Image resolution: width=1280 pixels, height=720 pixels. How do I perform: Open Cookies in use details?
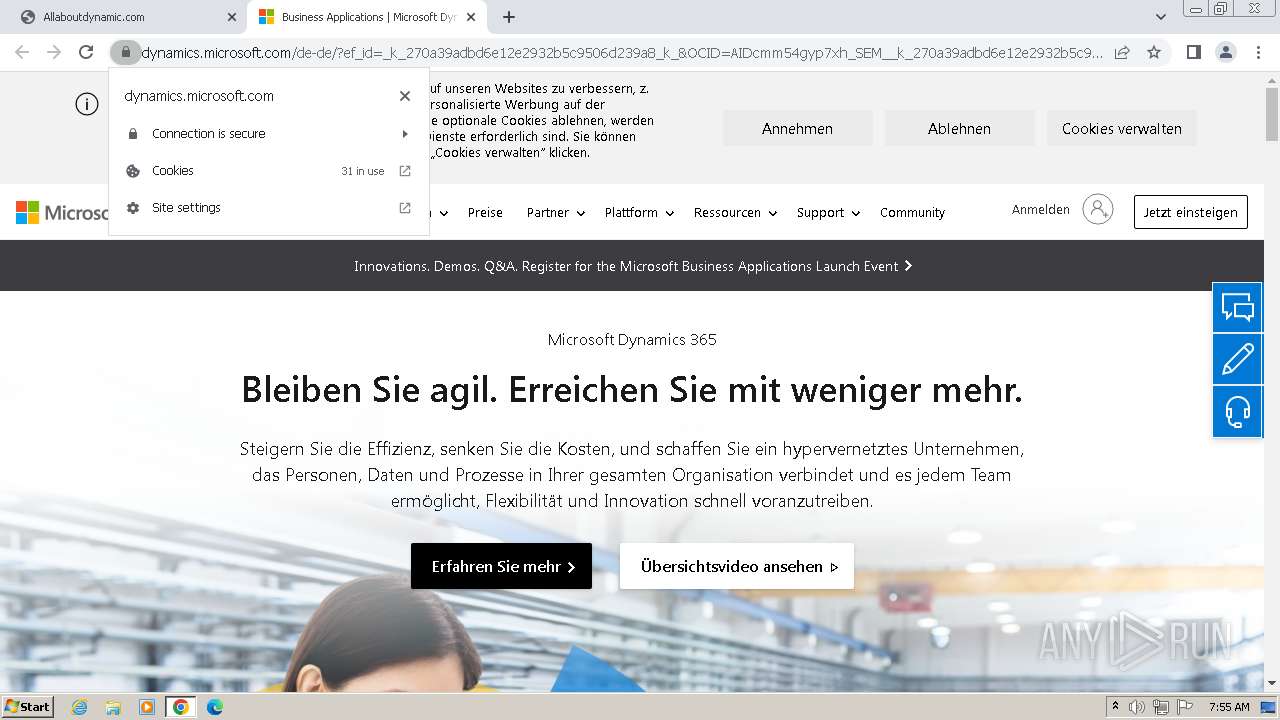tap(269, 171)
